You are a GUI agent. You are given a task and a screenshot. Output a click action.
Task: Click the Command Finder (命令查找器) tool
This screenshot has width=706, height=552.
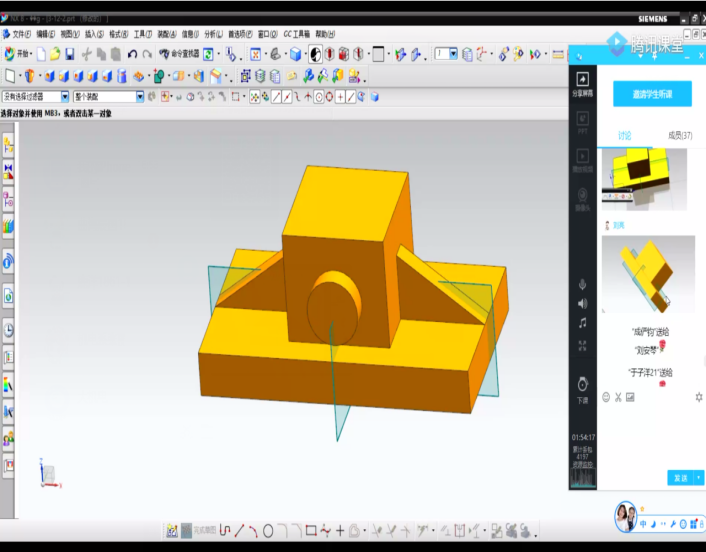178,54
